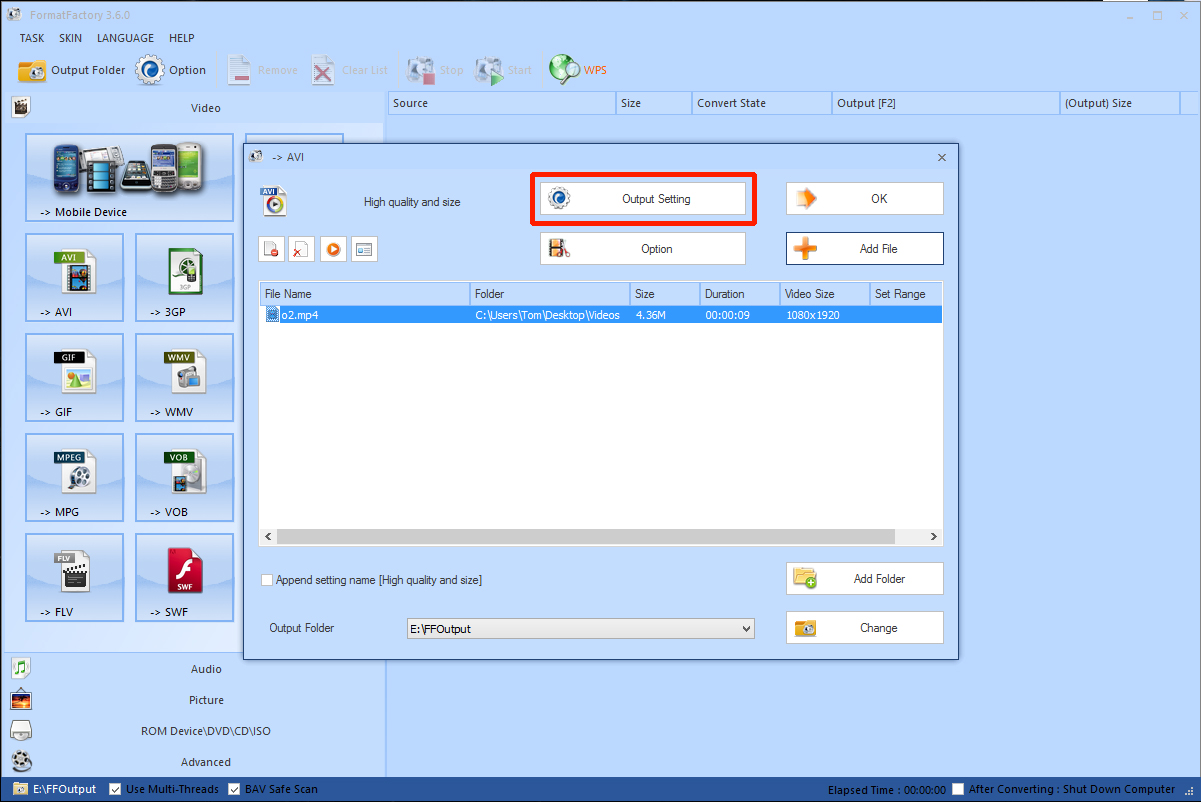Open Output Folder from main toolbar
1201x802 pixels.
click(x=72, y=70)
